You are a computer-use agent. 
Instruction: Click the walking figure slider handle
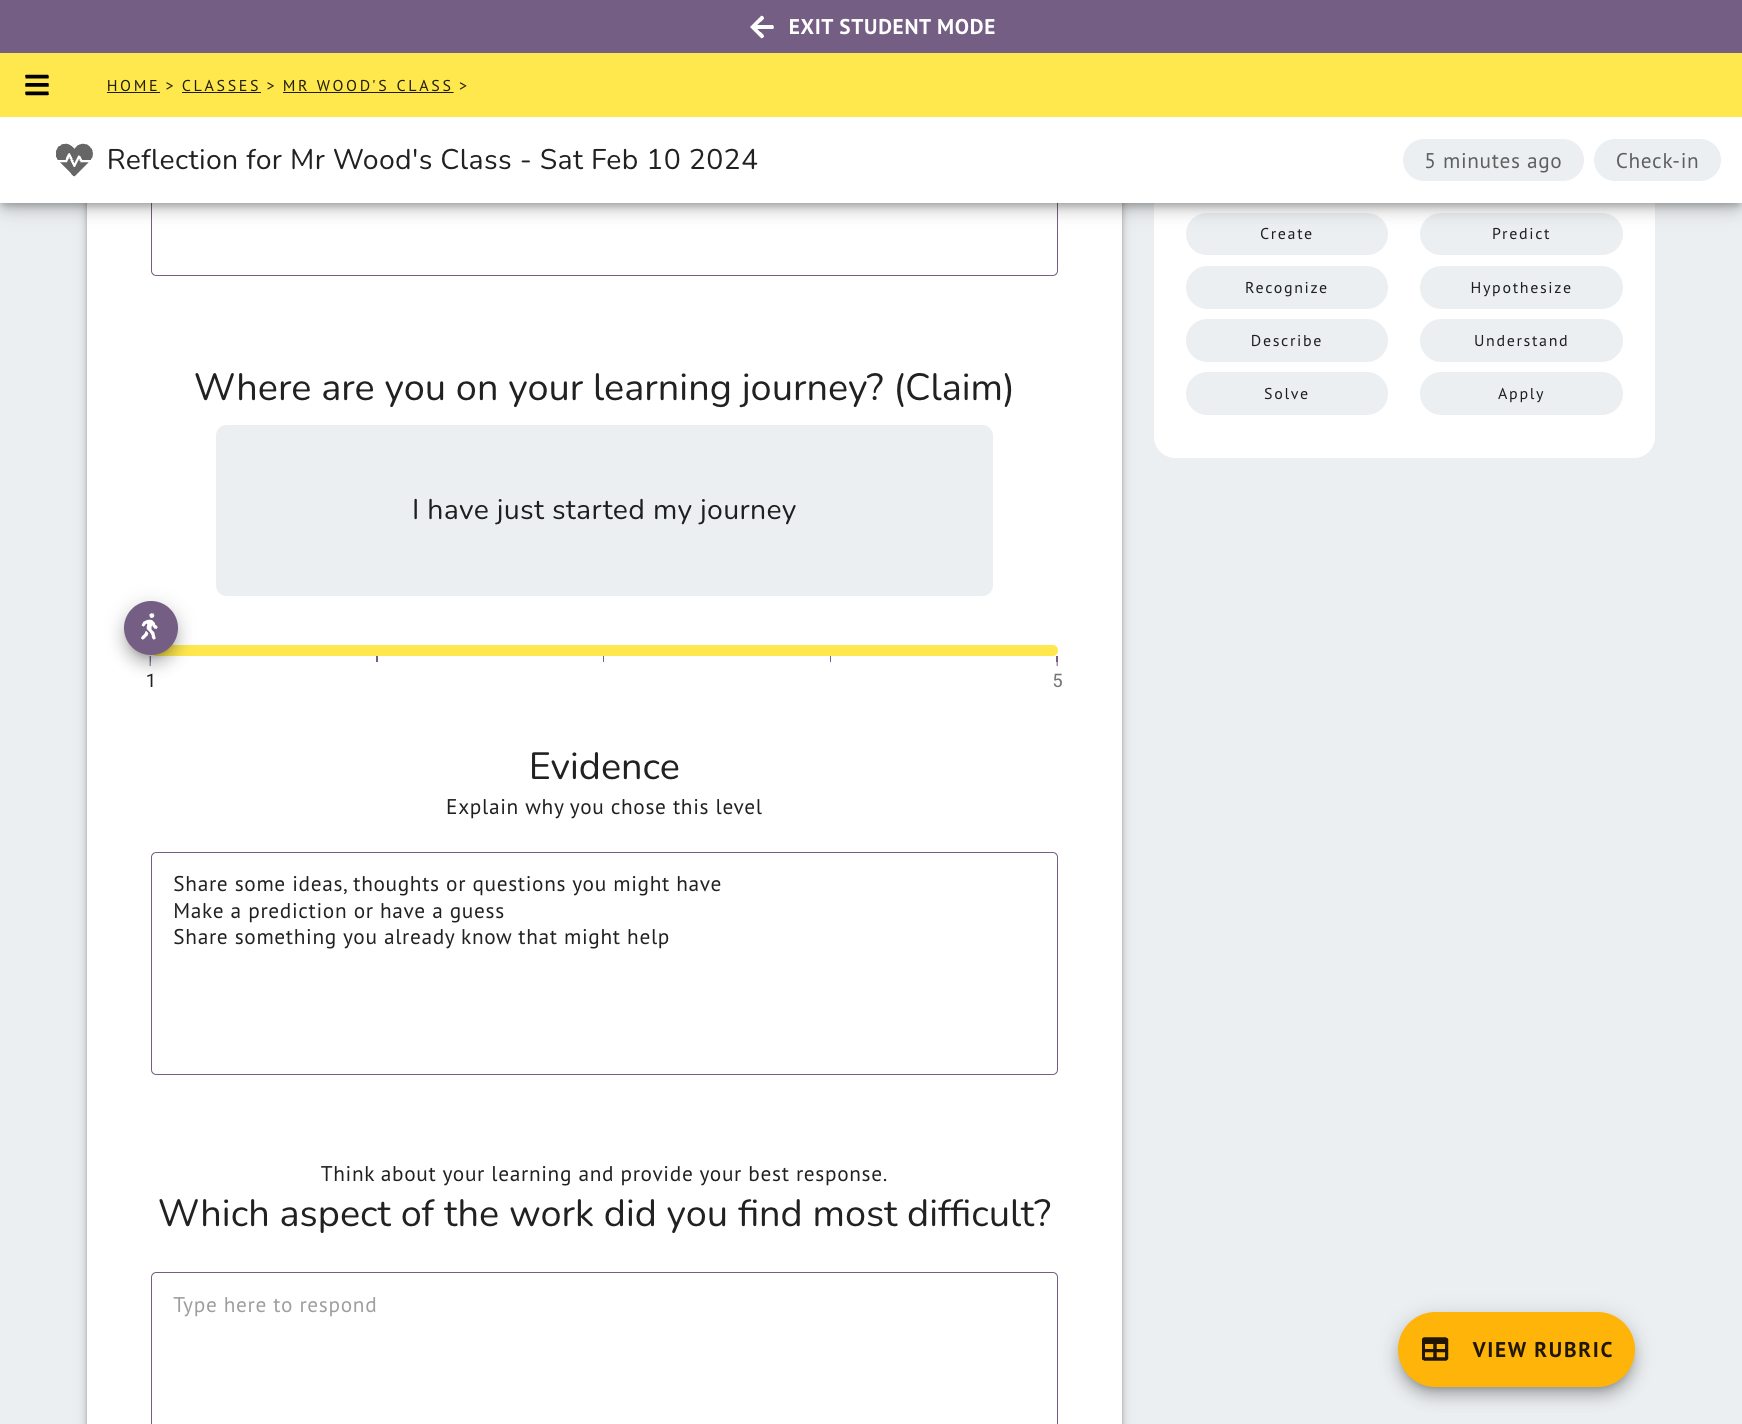pyautogui.click(x=151, y=628)
